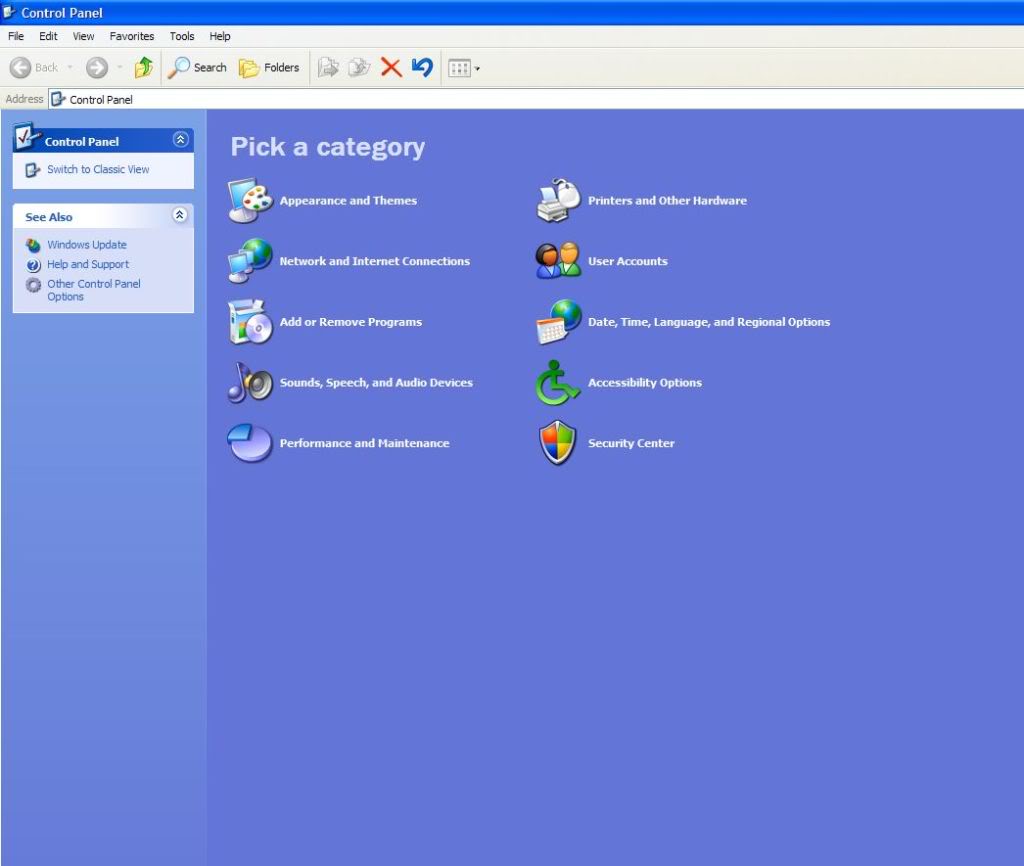This screenshot has height=866, width=1024.
Task: Open Printers and Other Hardware
Action: pos(667,200)
